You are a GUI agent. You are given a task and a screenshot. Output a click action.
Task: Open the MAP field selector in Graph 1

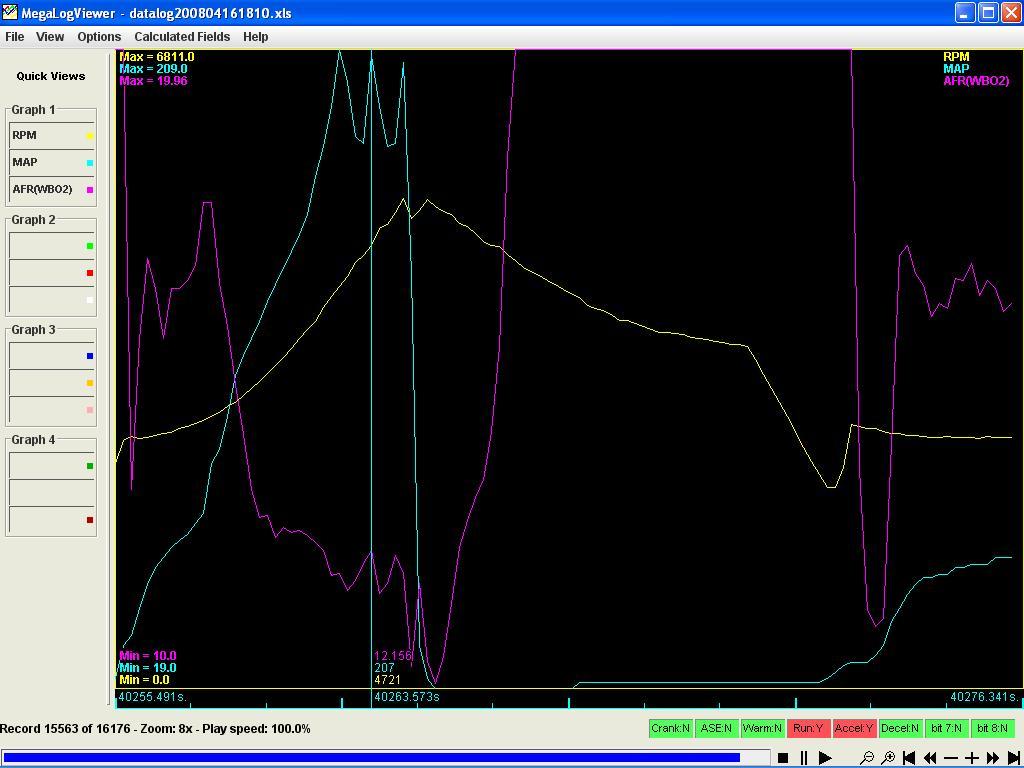click(x=51, y=162)
